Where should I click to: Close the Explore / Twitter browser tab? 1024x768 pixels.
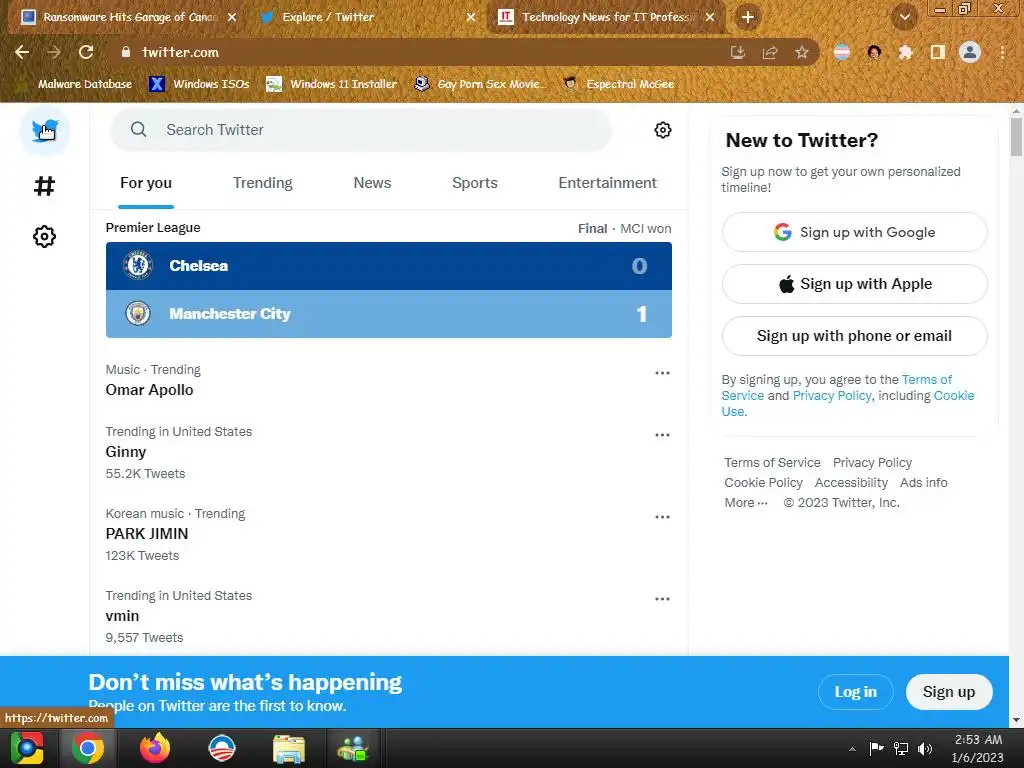pos(471,18)
